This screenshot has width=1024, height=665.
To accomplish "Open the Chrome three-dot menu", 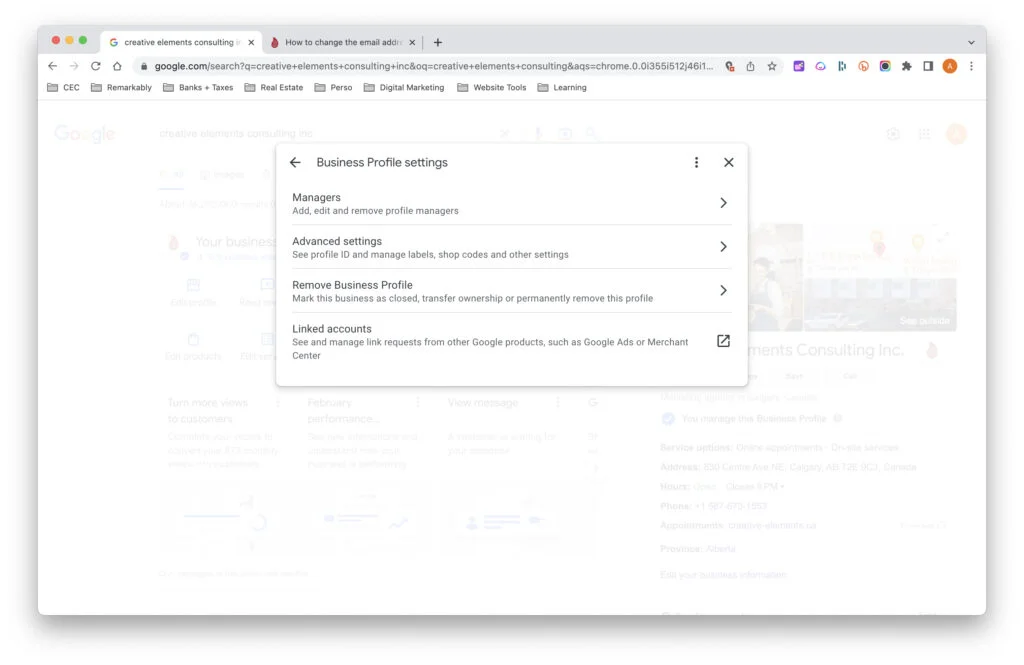I will pyautogui.click(x=971, y=66).
